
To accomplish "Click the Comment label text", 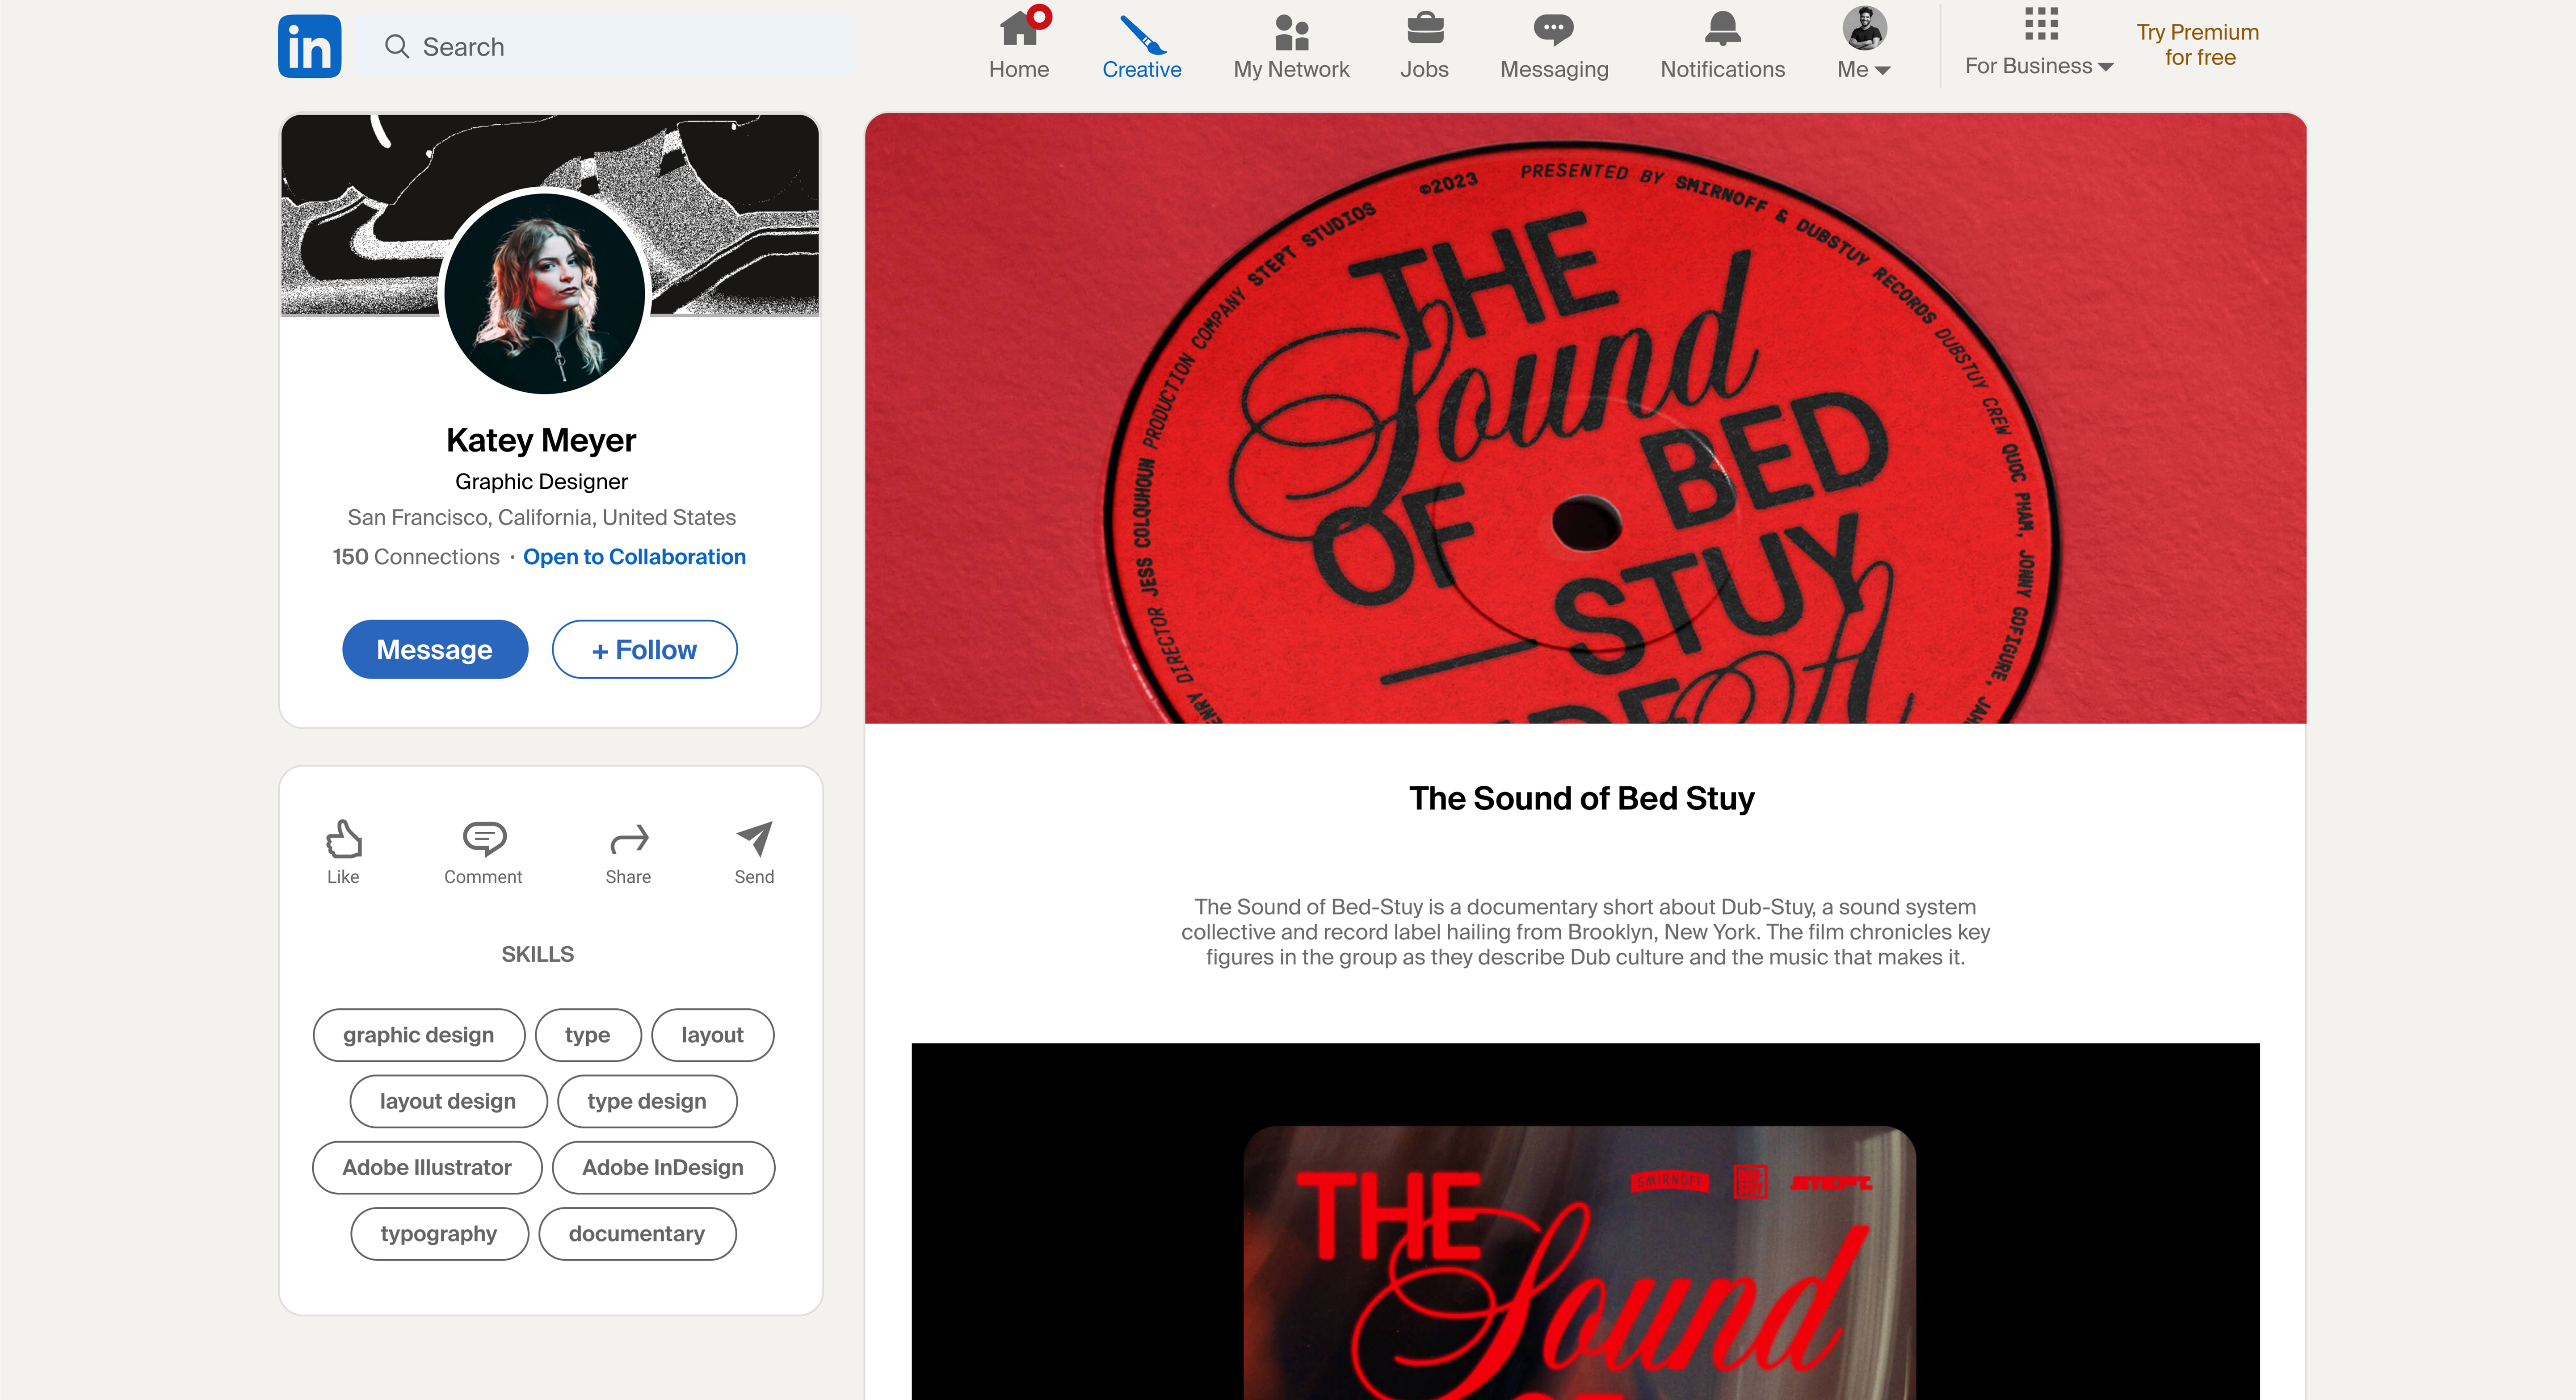I will 483,877.
